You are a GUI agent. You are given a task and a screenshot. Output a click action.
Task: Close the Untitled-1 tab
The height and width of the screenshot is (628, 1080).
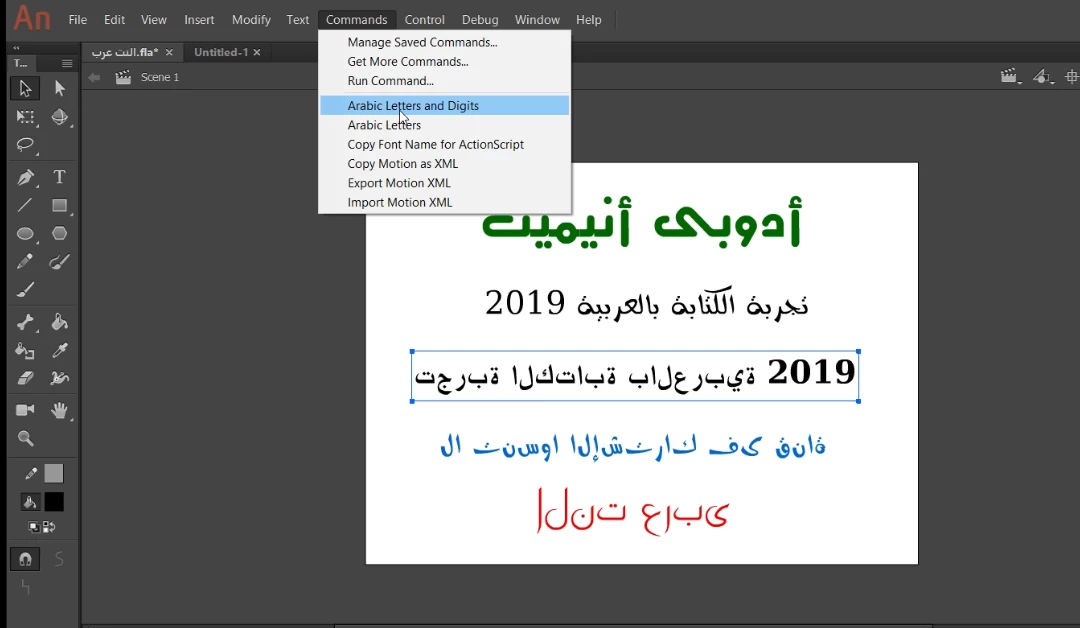click(x=257, y=52)
